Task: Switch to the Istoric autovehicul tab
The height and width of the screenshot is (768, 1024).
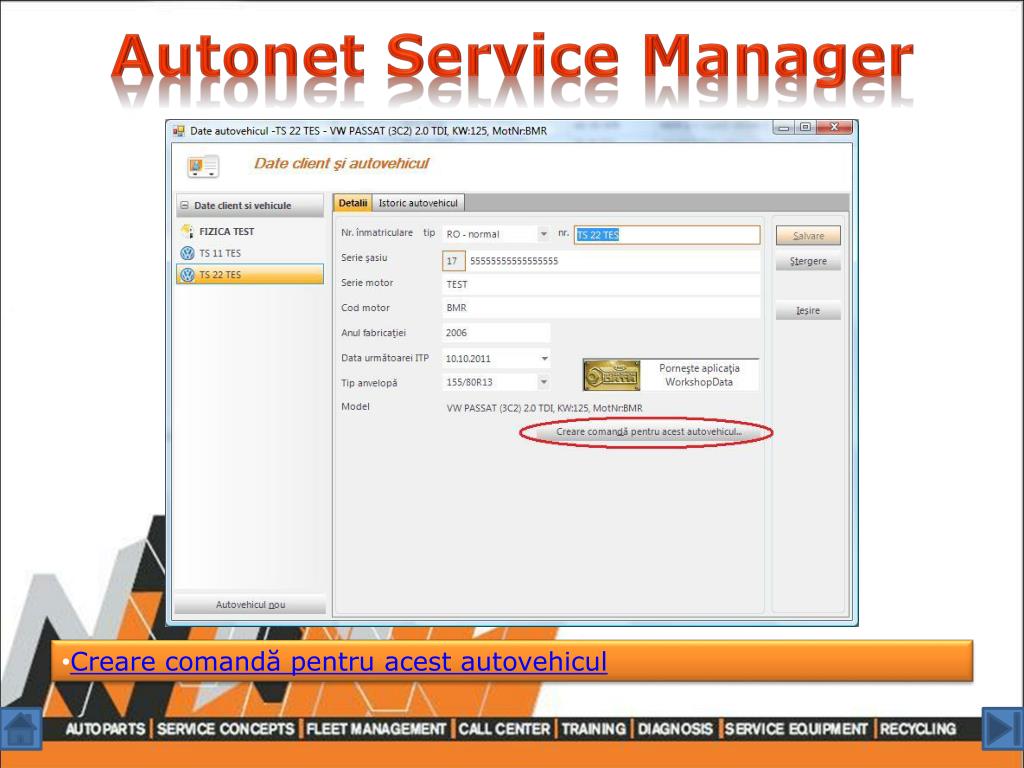Action: [418, 203]
